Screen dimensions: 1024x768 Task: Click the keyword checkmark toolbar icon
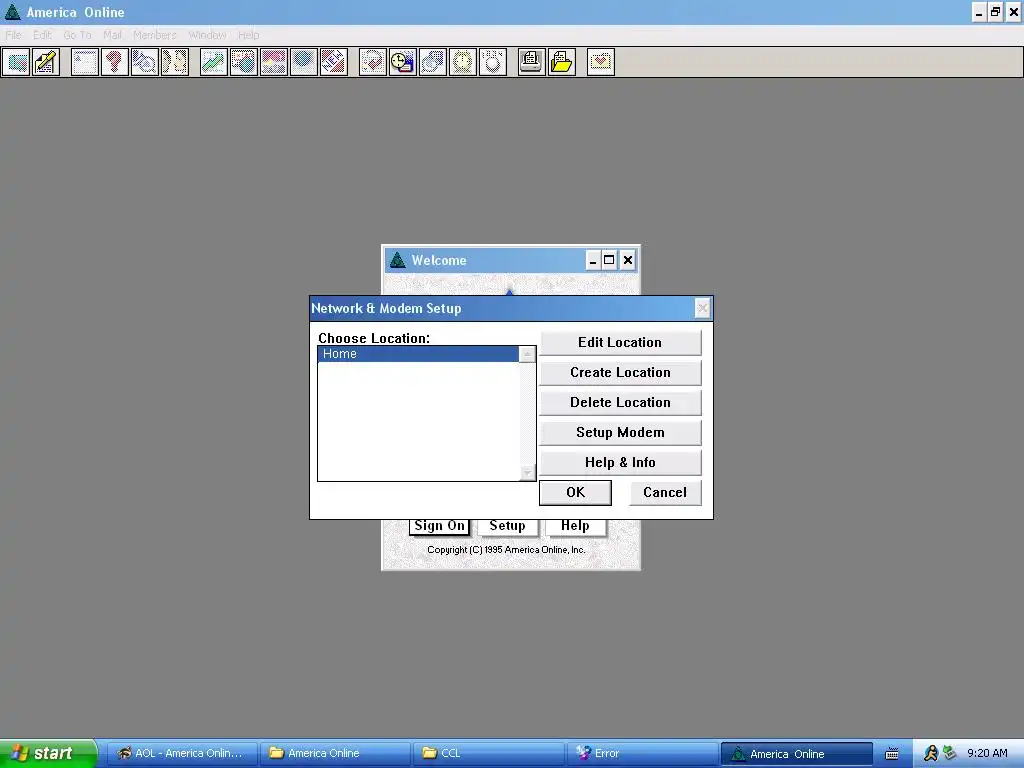(x=373, y=62)
